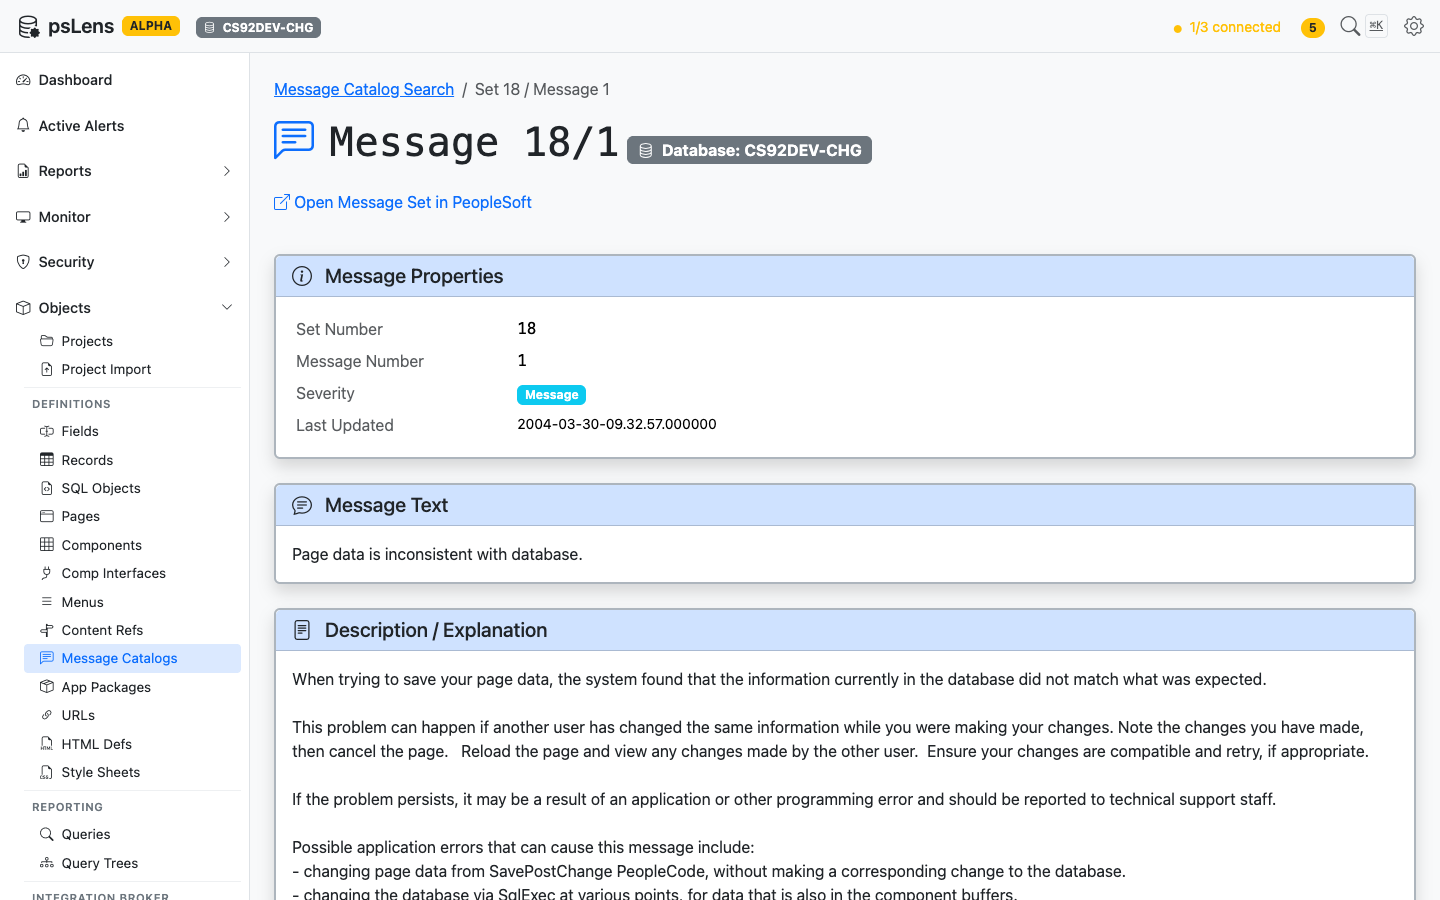Click the SQL Objects icon

coord(47,488)
